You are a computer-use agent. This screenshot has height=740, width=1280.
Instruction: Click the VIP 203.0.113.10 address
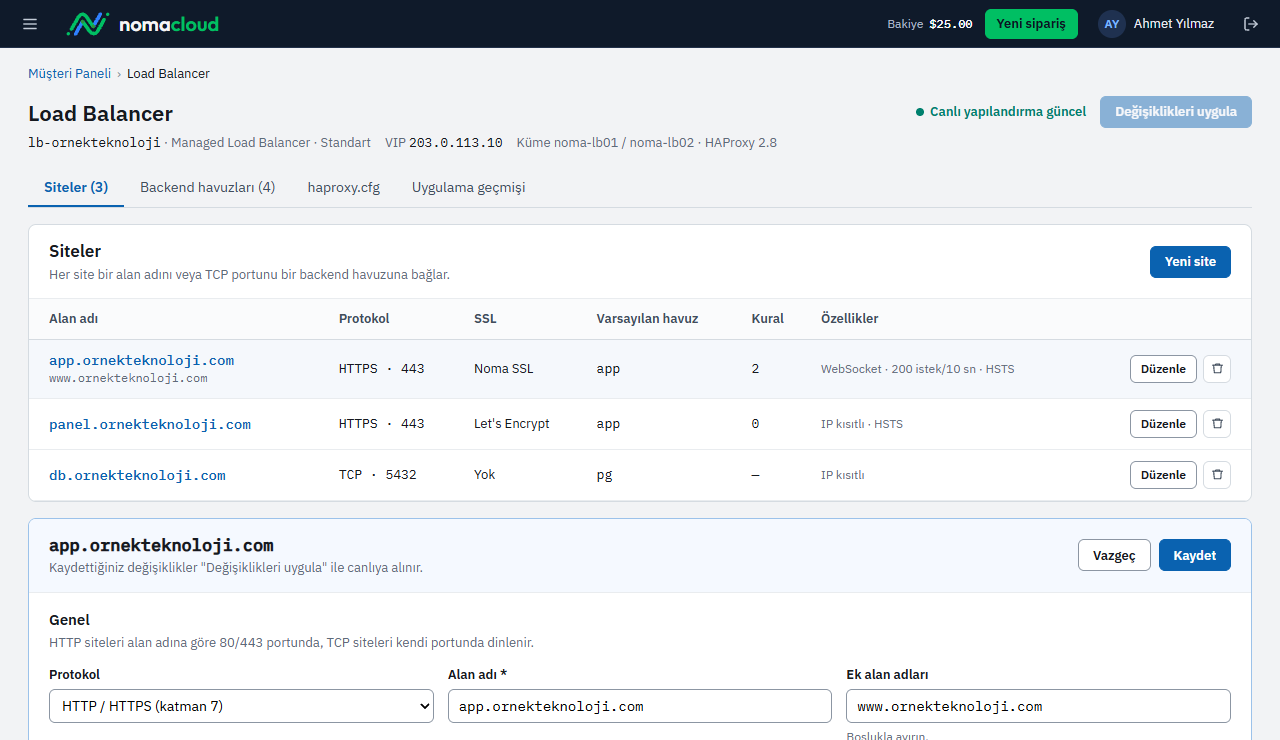[x=444, y=143]
